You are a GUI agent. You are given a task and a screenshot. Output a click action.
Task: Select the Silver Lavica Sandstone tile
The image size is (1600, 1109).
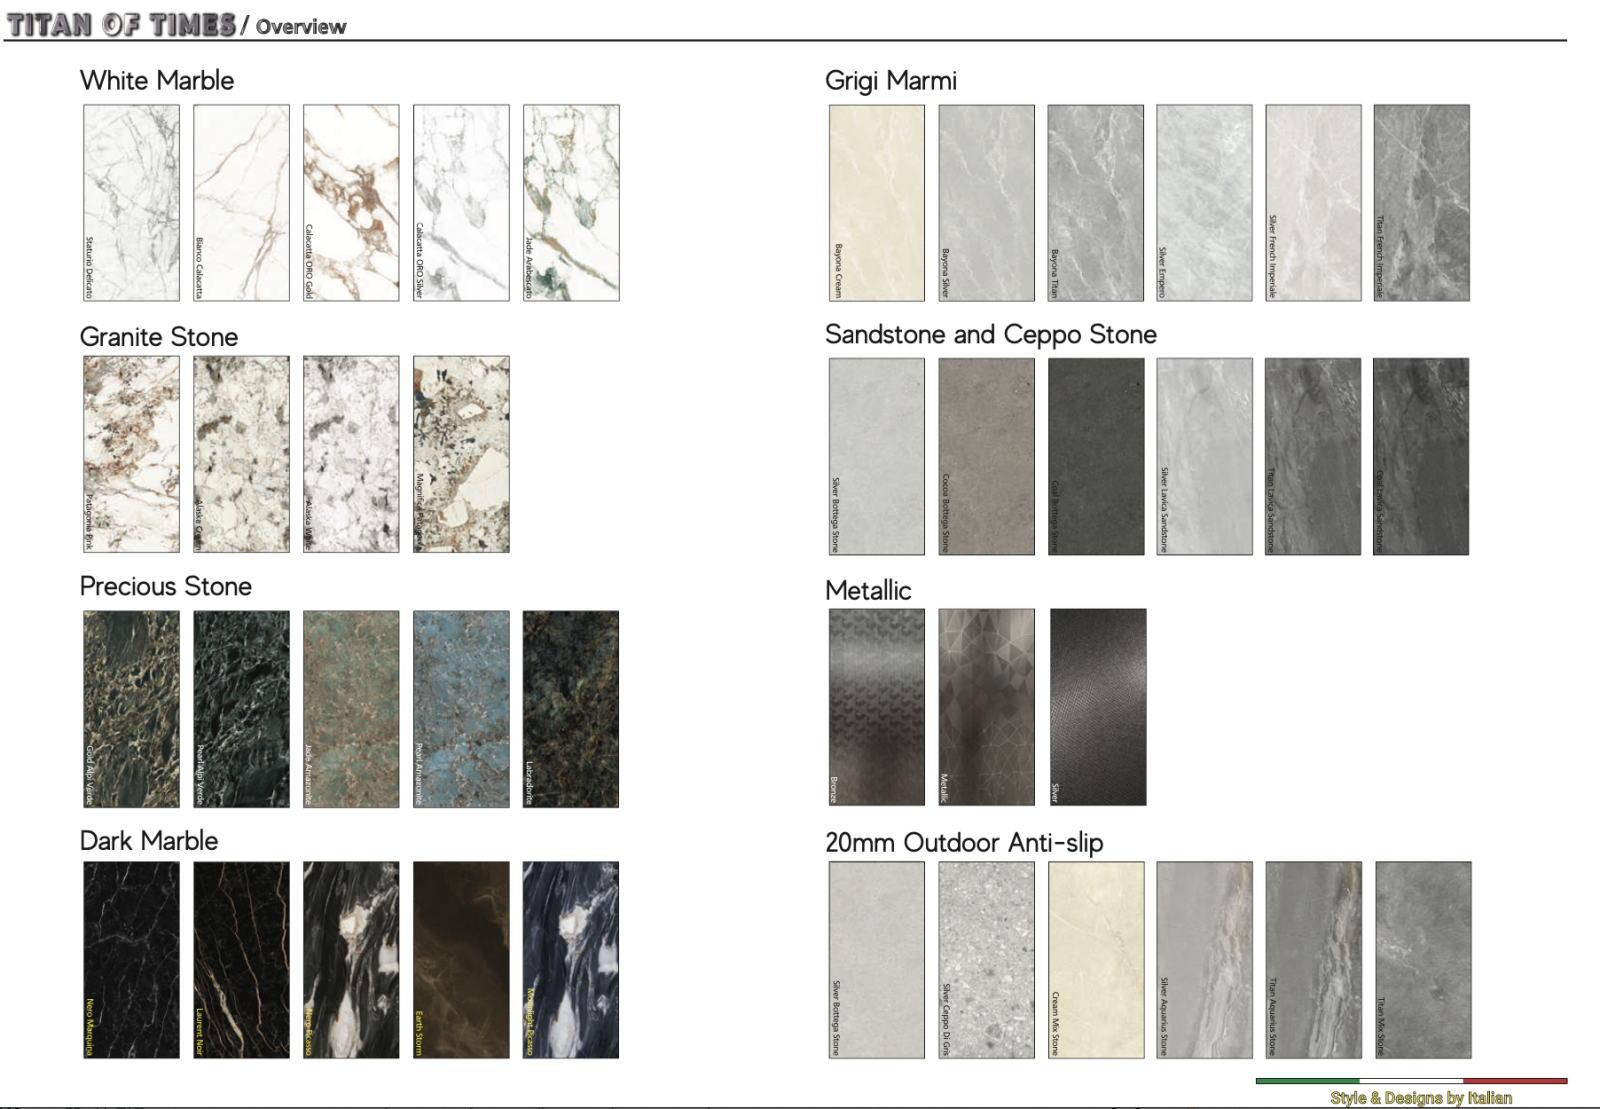(1204, 456)
